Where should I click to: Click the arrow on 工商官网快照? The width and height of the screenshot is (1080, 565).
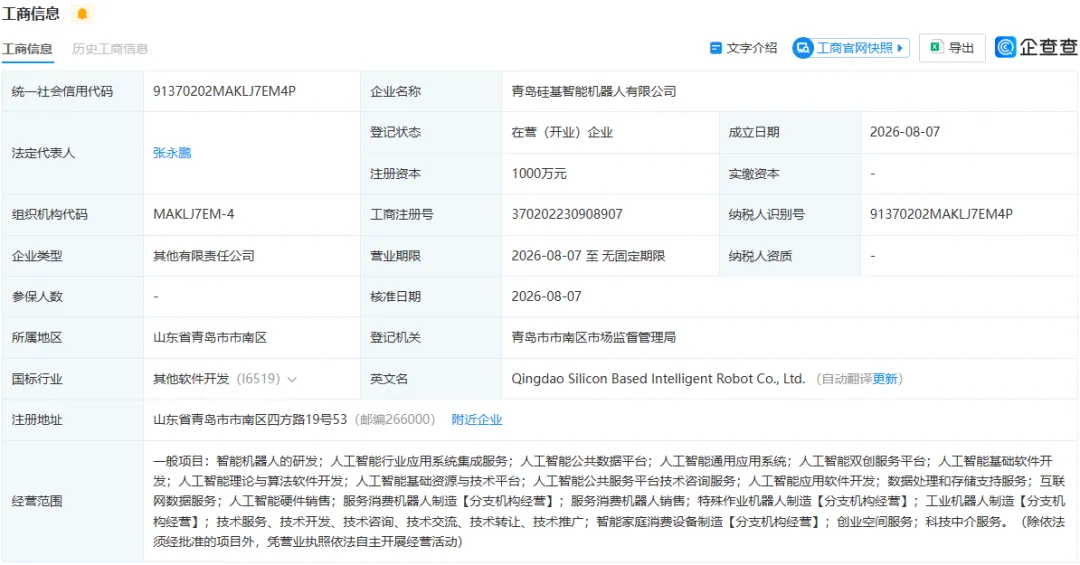tap(900, 48)
